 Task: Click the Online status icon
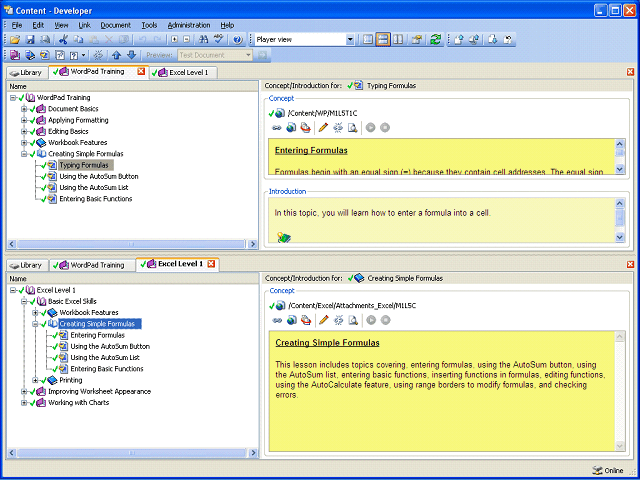point(596,470)
